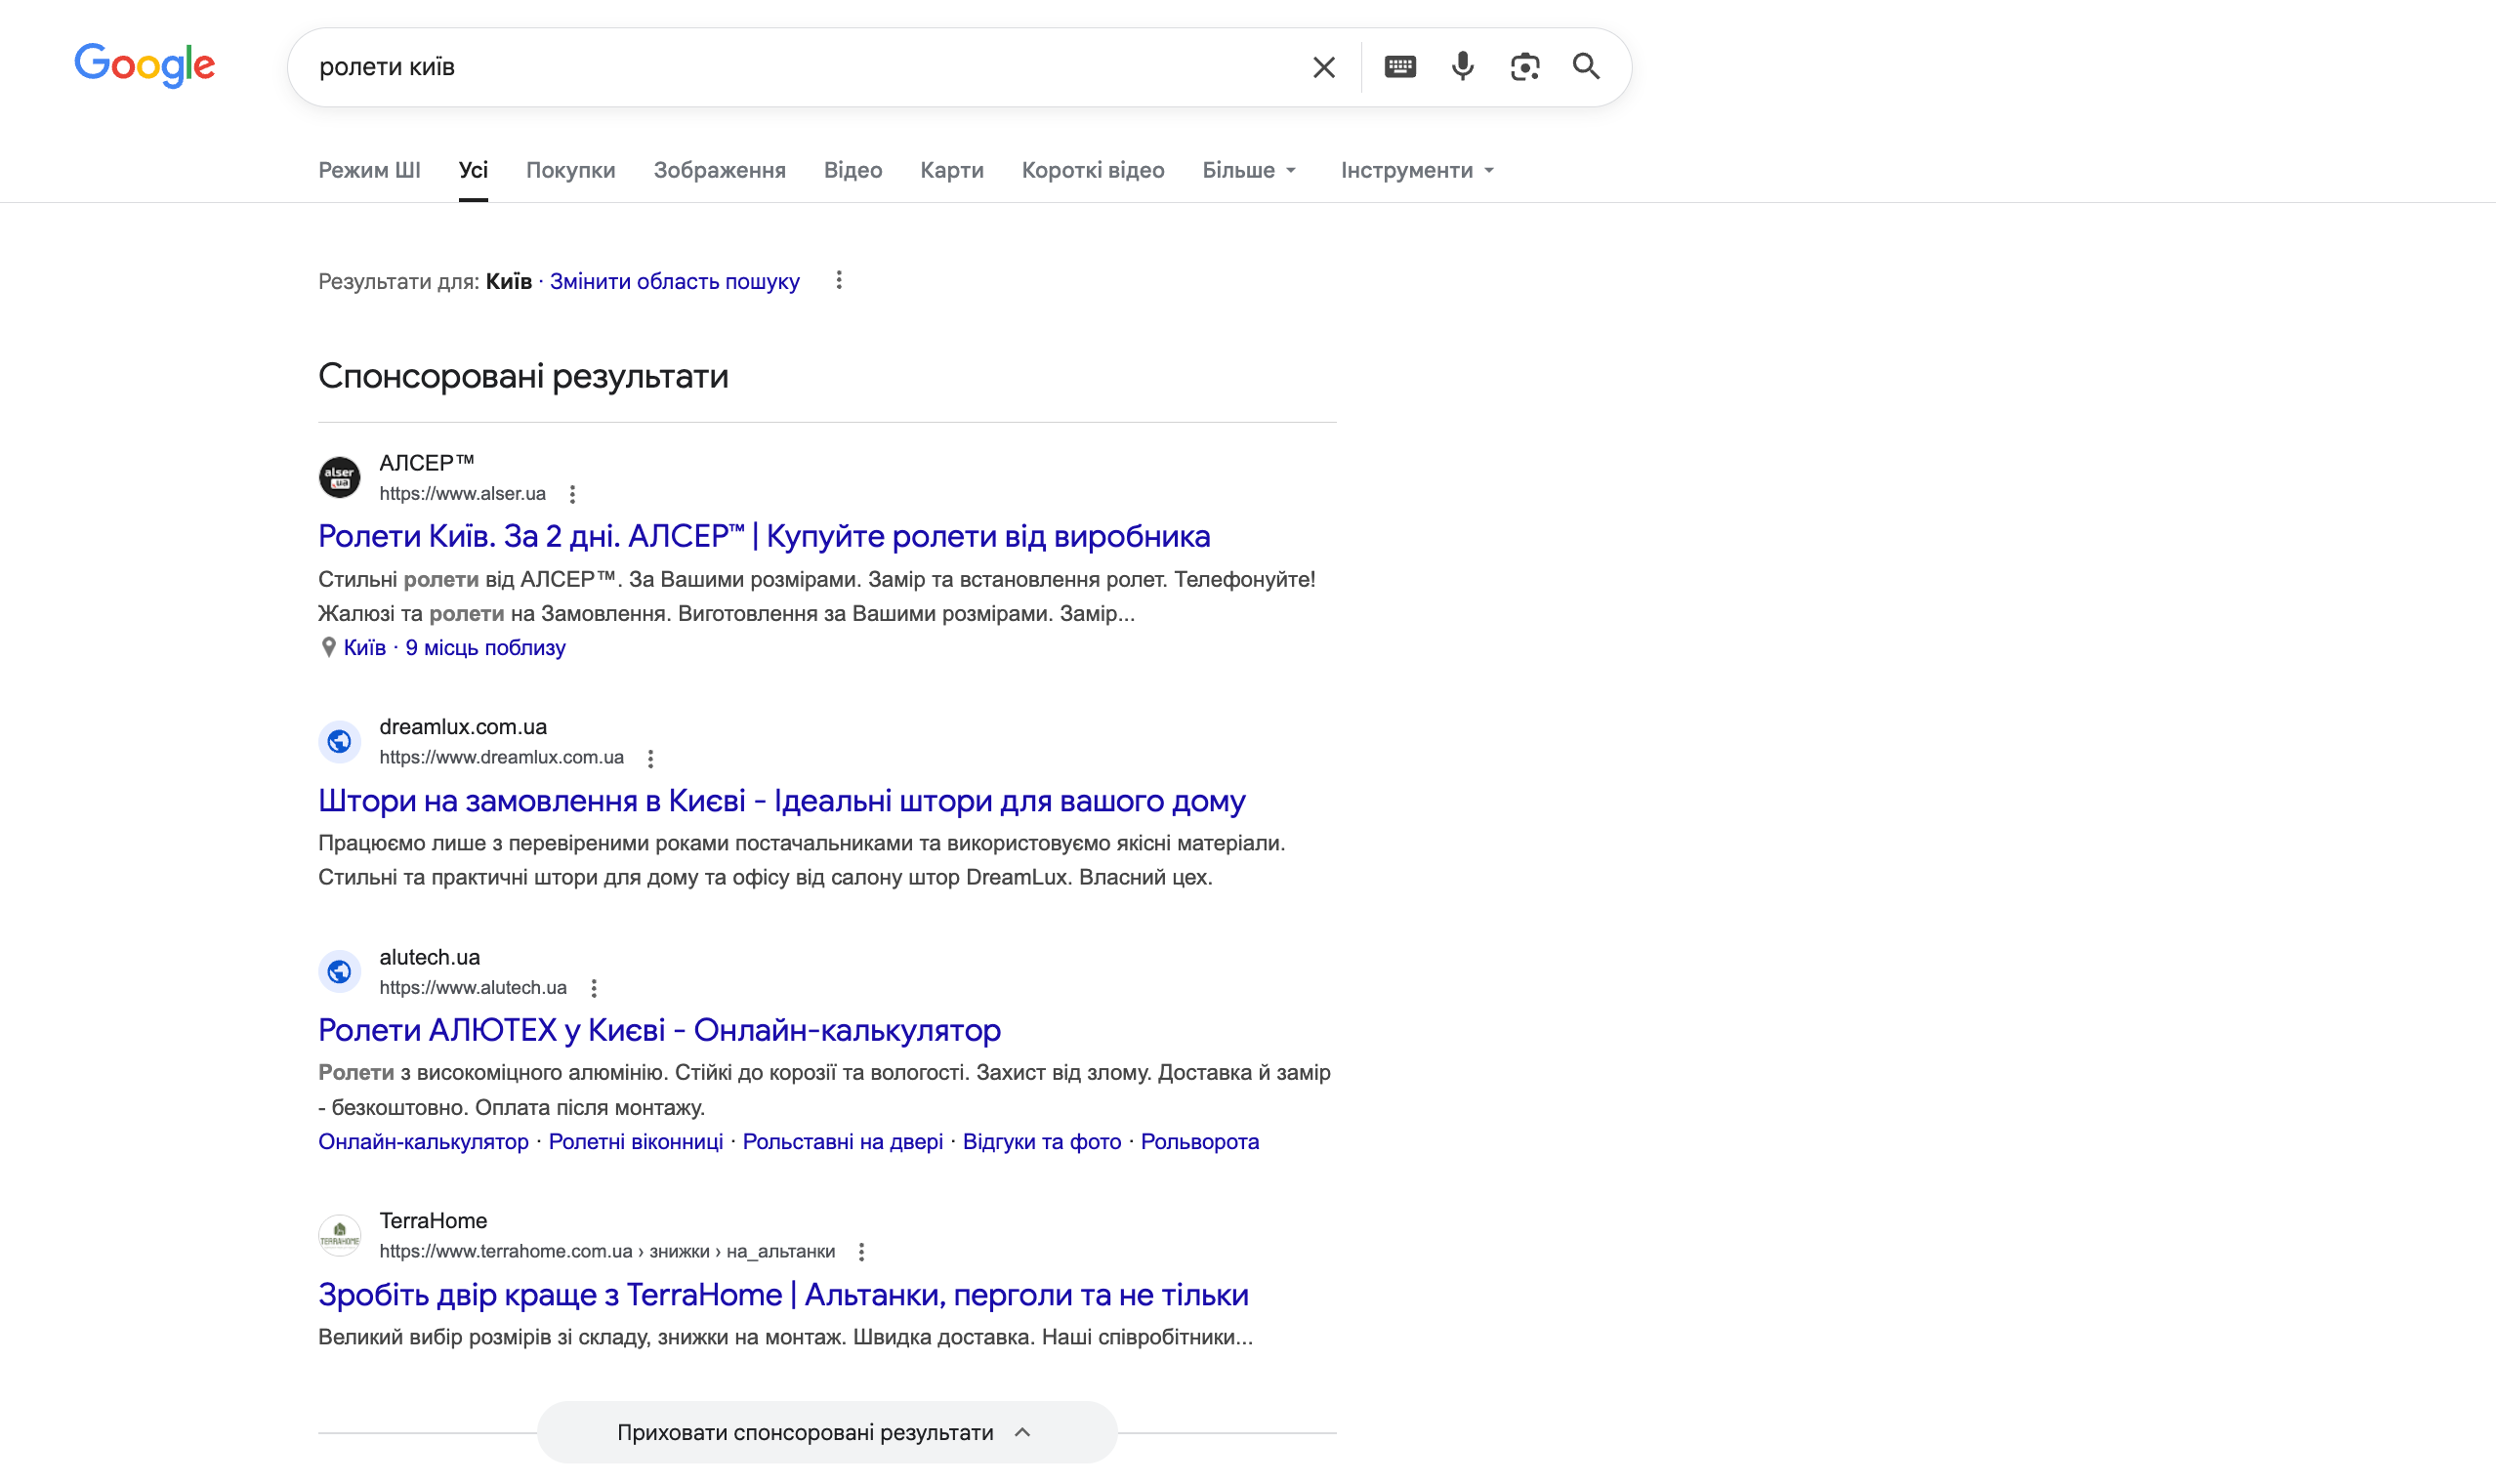Click the https://www.dreamlux.com.ua URL text

tap(501, 757)
